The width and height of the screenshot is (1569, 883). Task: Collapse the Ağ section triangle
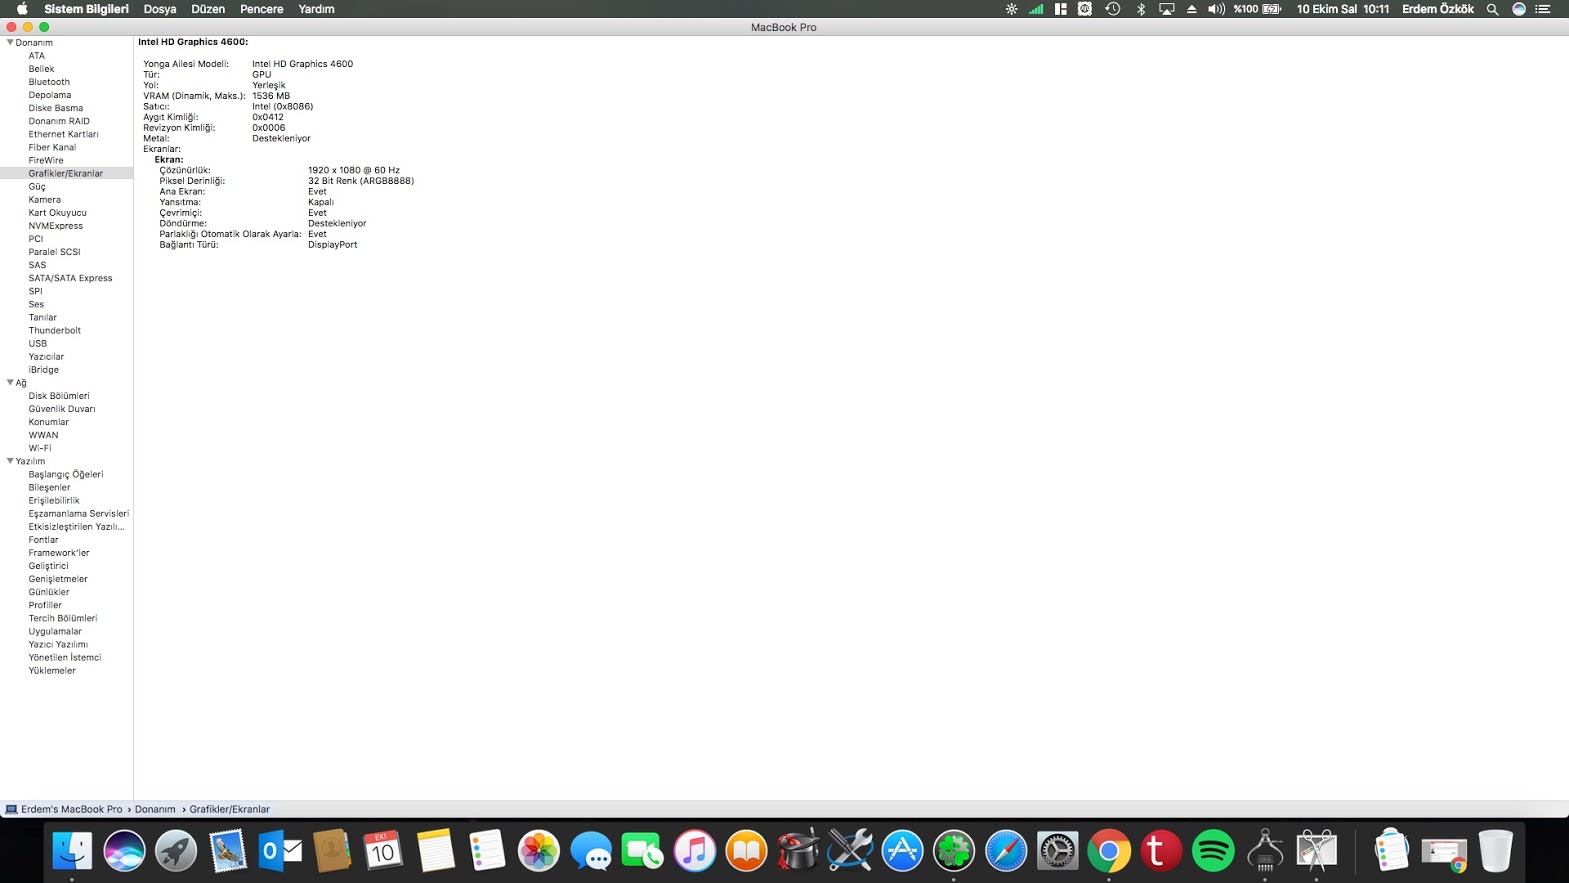coord(10,382)
